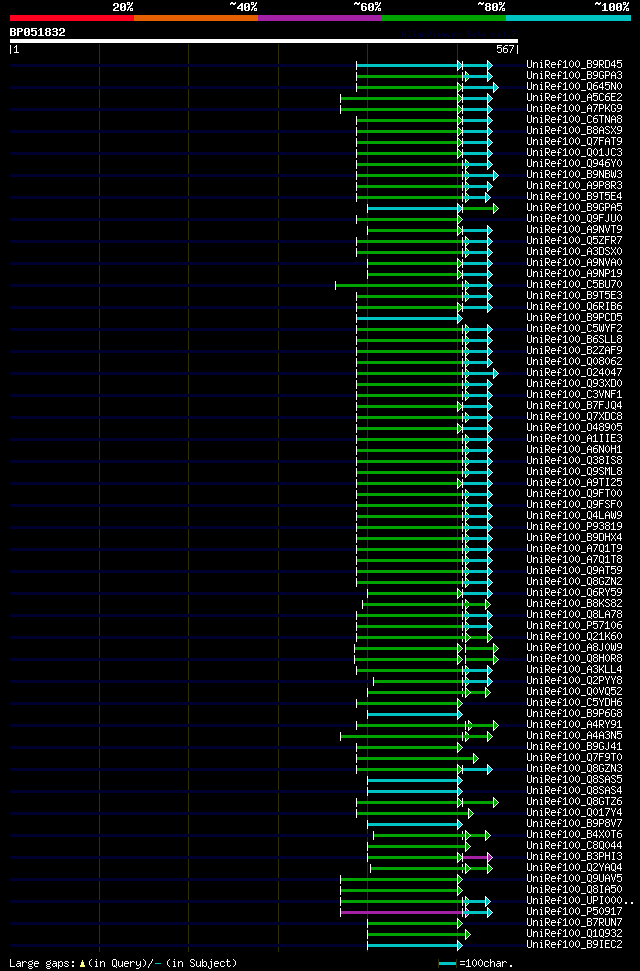The image size is (640, 971).
Task: Select the UniRef100_B3PHI3 label
Action: pyautogui.click(x=574, y=856)
